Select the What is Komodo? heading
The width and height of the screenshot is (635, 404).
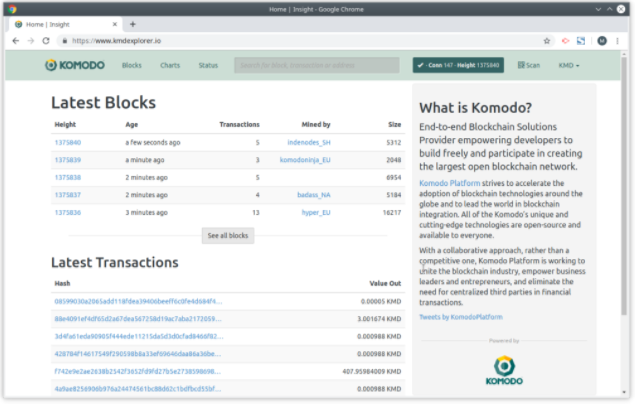tap(475, 108)
